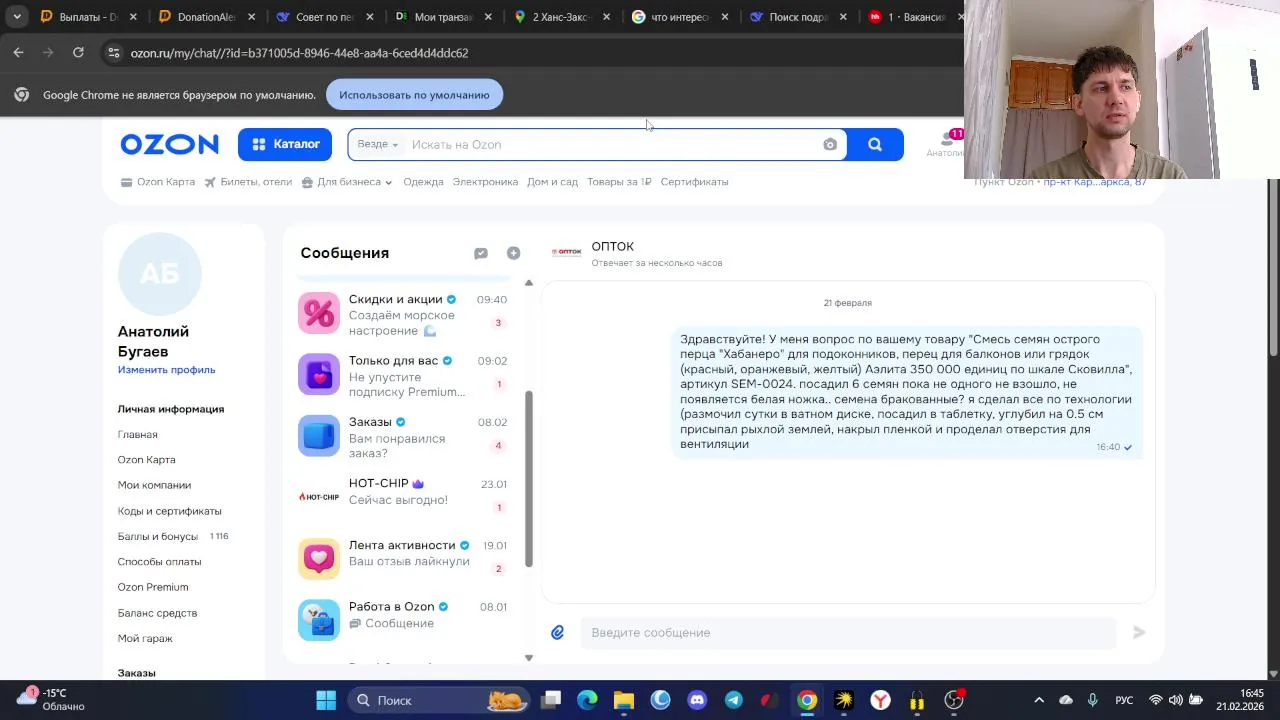Image resolution: width=1280 pixels, height=720 pixels.
Task: Open Одежда category link
Action: tap(423, 182)
